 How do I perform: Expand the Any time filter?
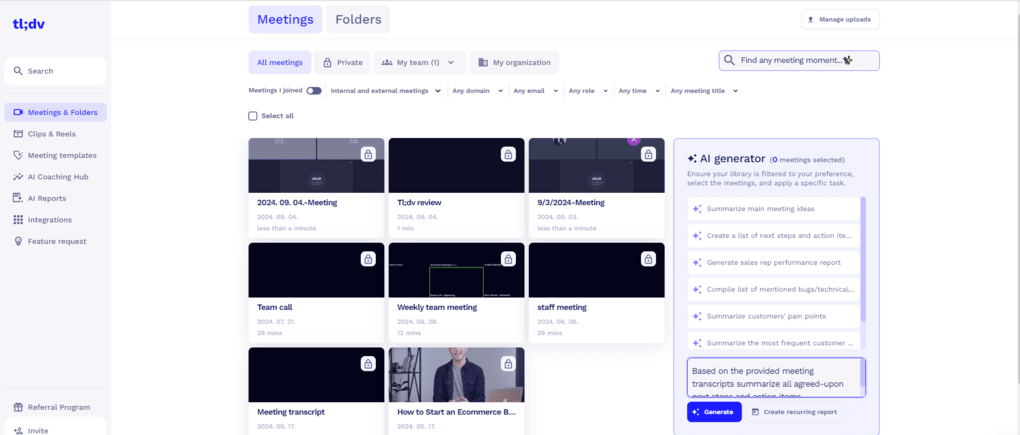coord(637,91)
